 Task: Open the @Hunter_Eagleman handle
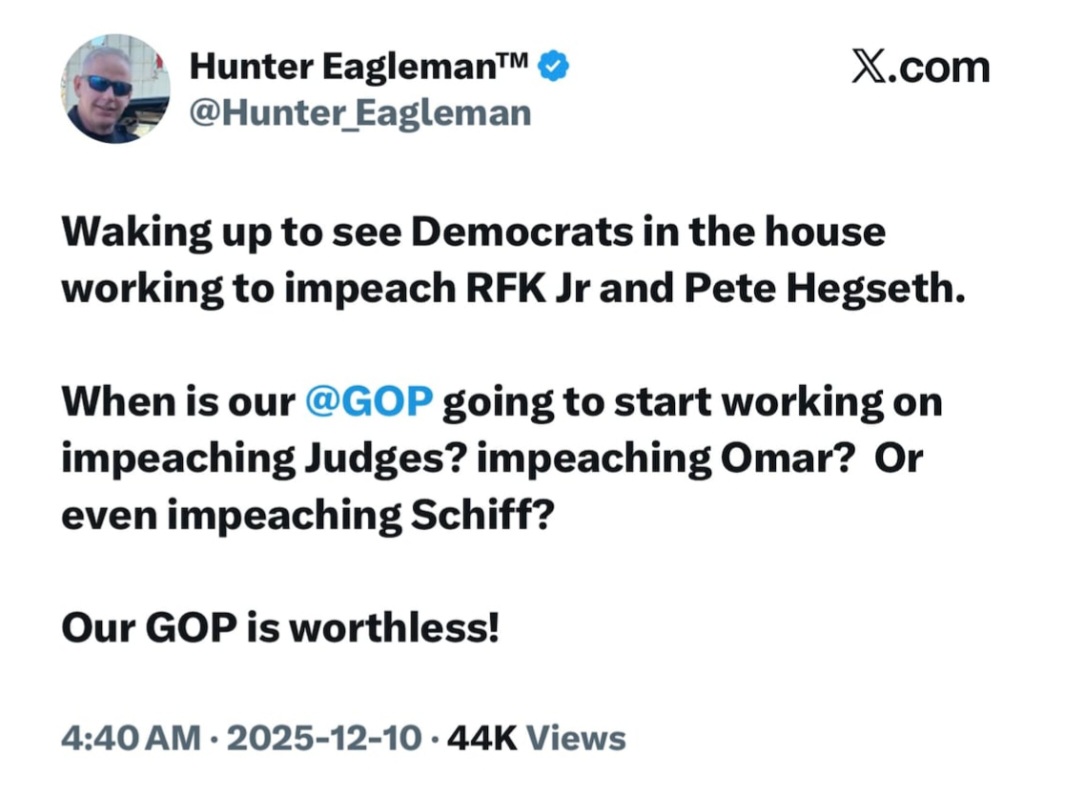click(360, 114)
